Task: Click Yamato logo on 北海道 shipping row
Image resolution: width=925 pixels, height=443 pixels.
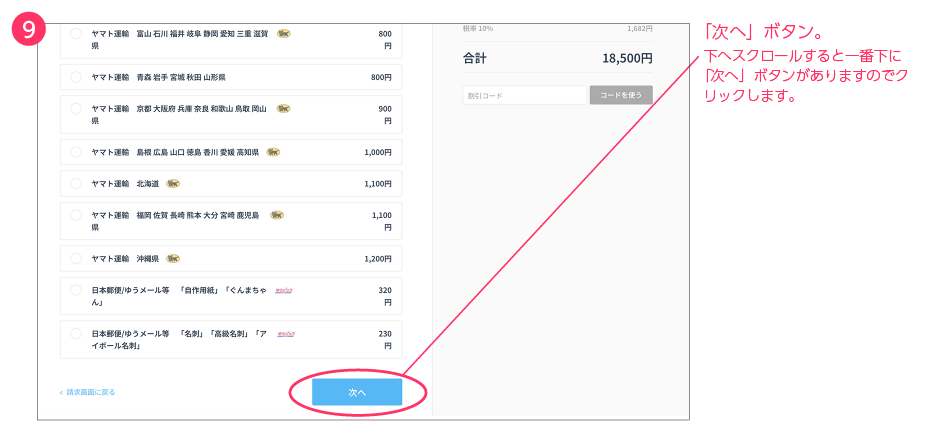Action: (173, 184)
